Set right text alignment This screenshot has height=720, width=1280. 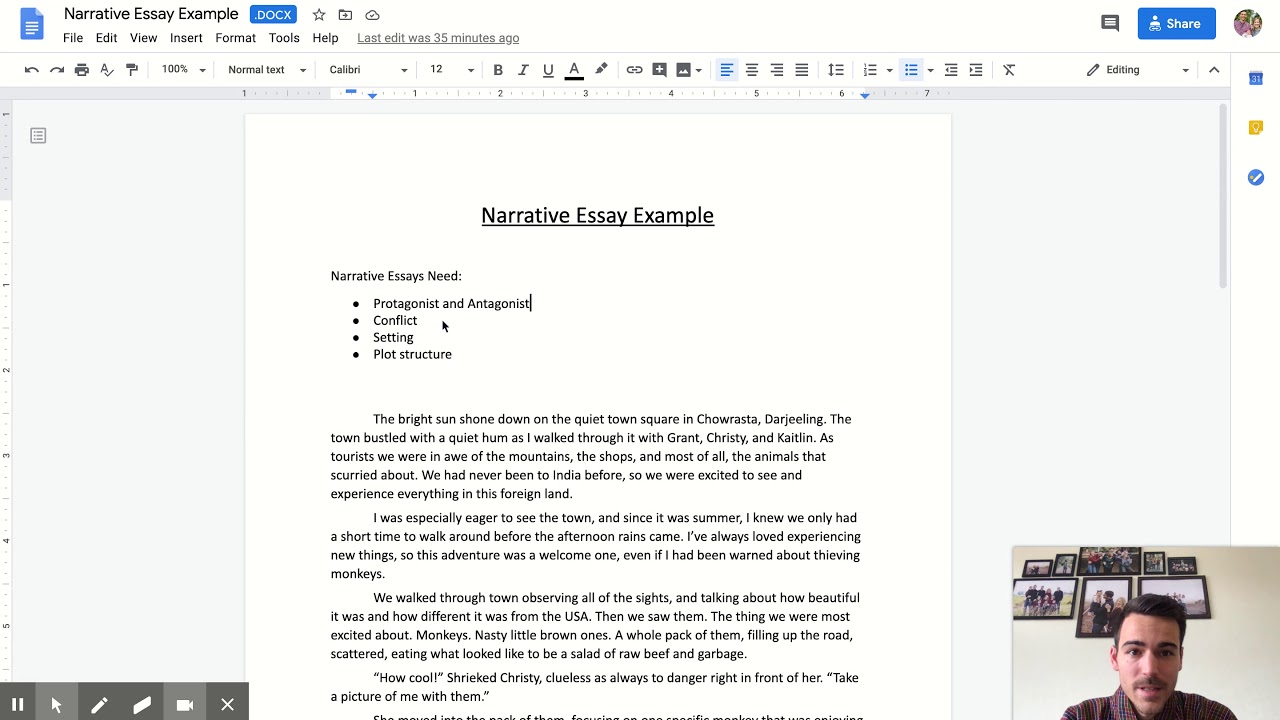tap(777, 70)
